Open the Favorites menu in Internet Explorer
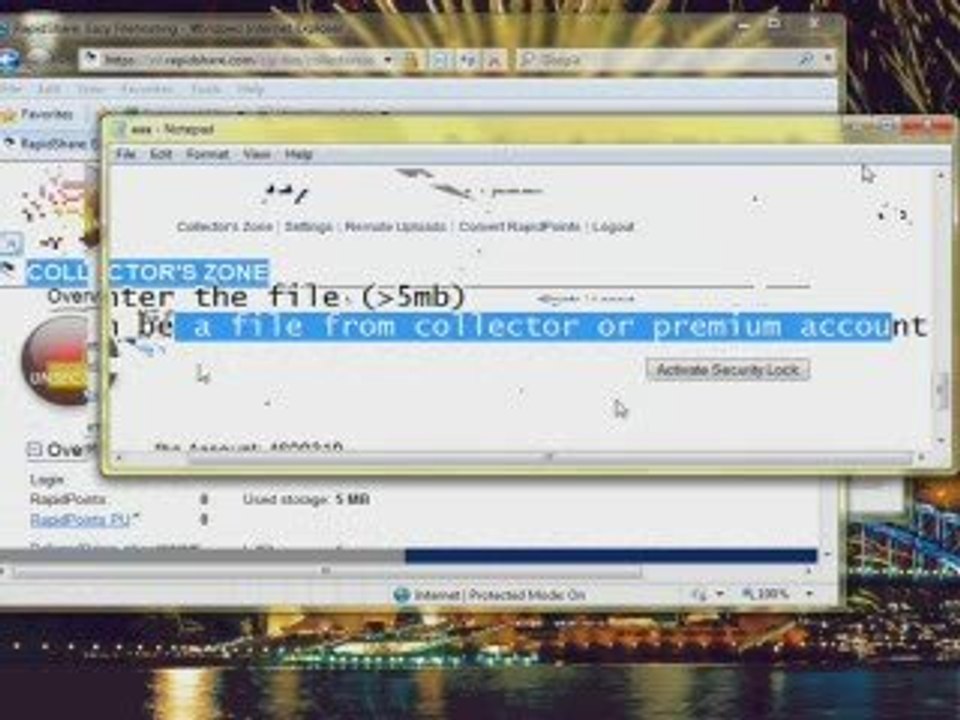Screen dimensions: 960x720 (x=147, y=89)
